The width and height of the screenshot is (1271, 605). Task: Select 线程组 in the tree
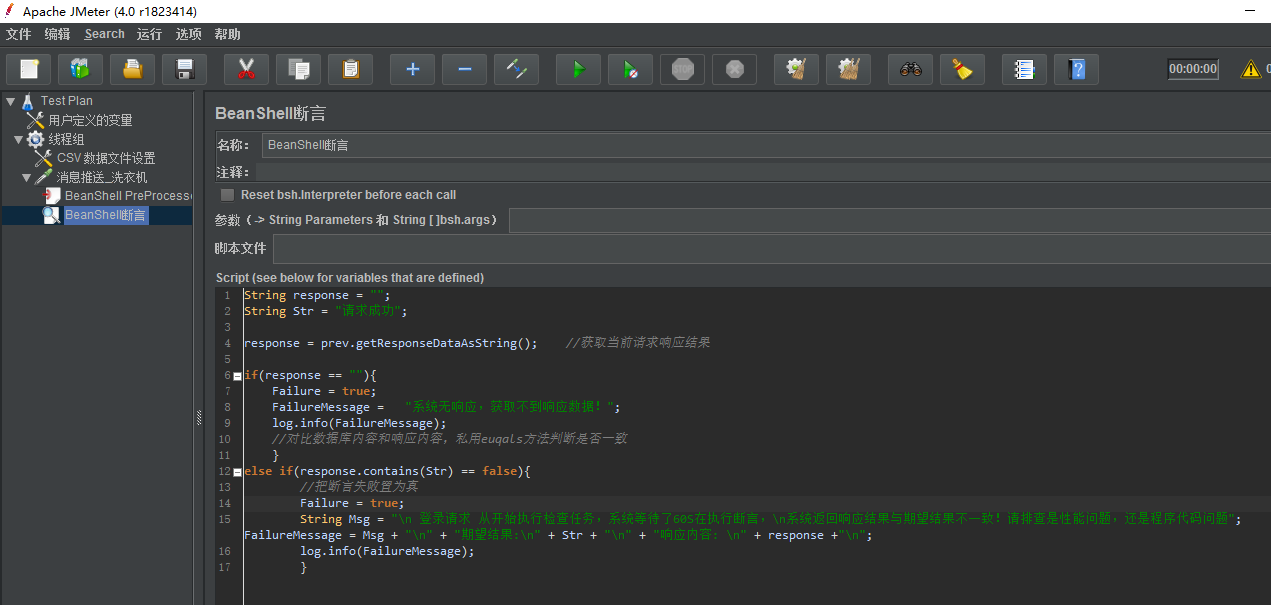[x=67, y=139]
